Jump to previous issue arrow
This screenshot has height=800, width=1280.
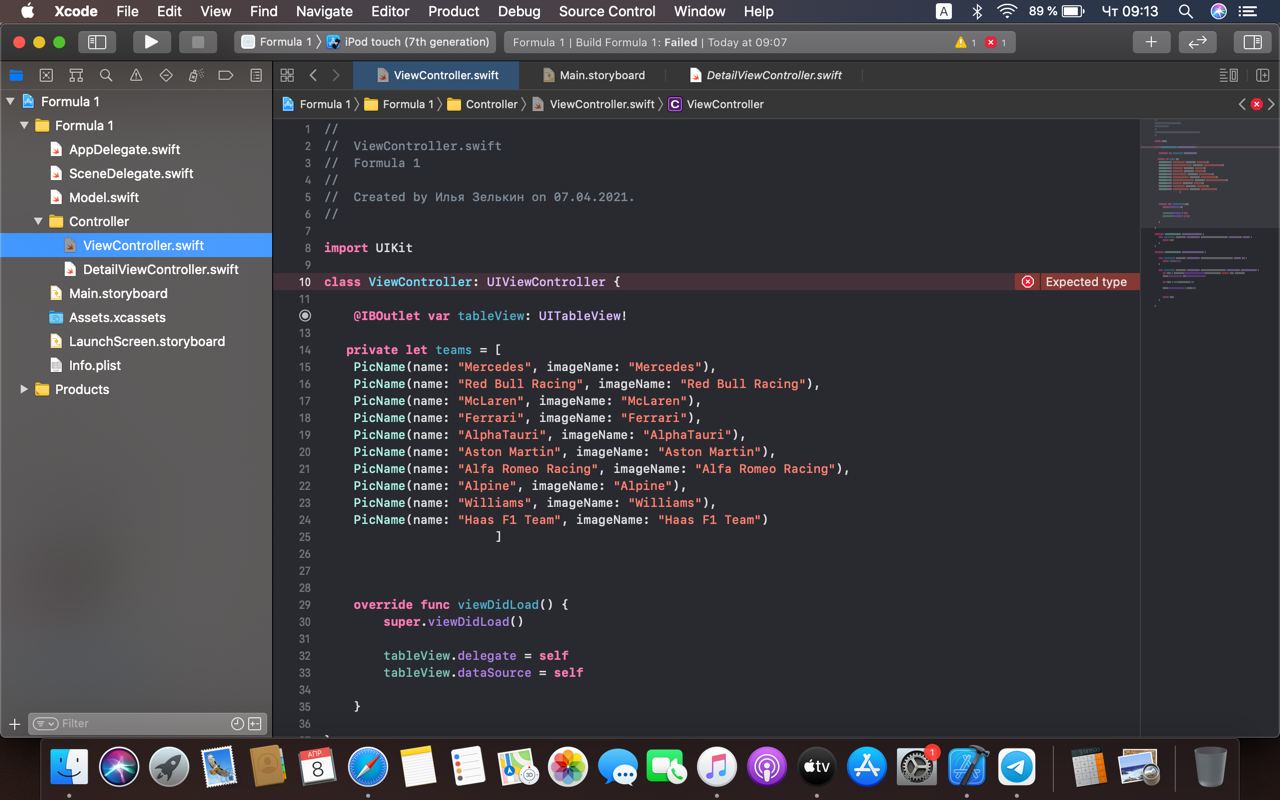click(x=1242, y=104)
